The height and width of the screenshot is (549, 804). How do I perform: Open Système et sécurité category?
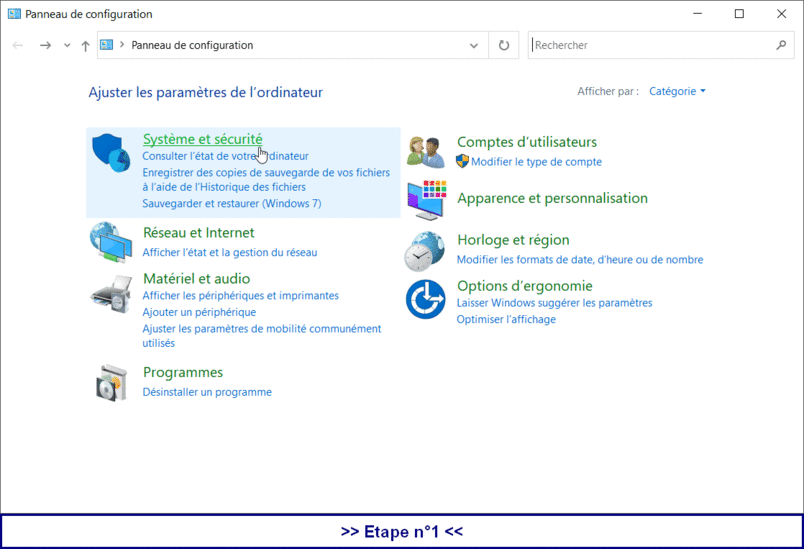click(x=203, y=139)
